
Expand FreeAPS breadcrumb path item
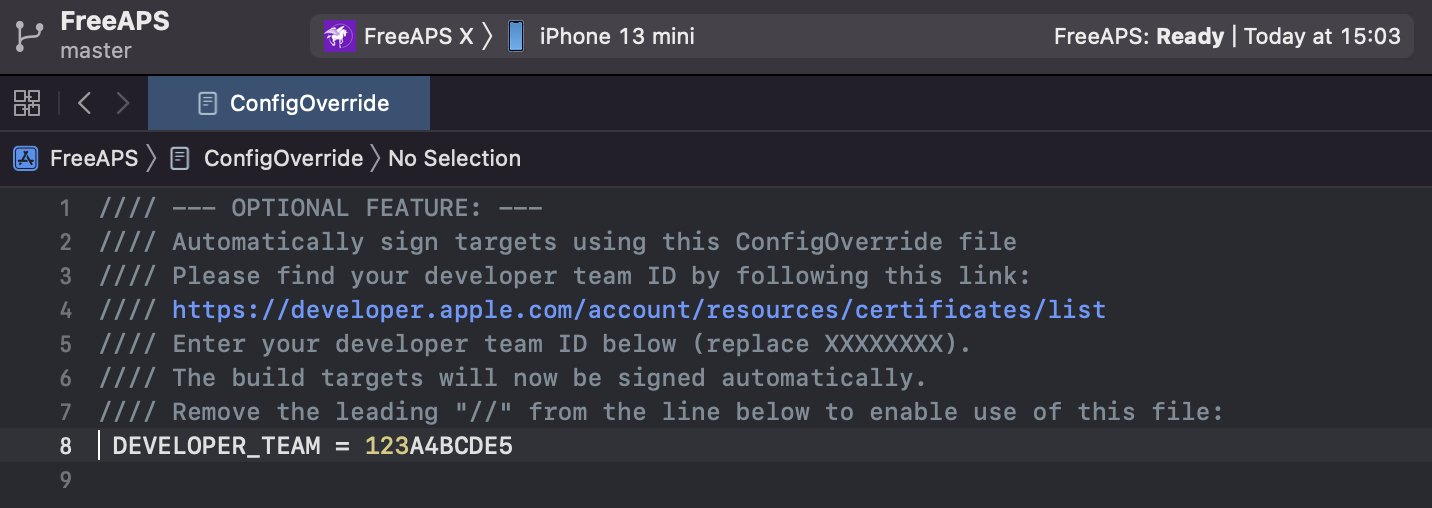click(x=94, y=158)
